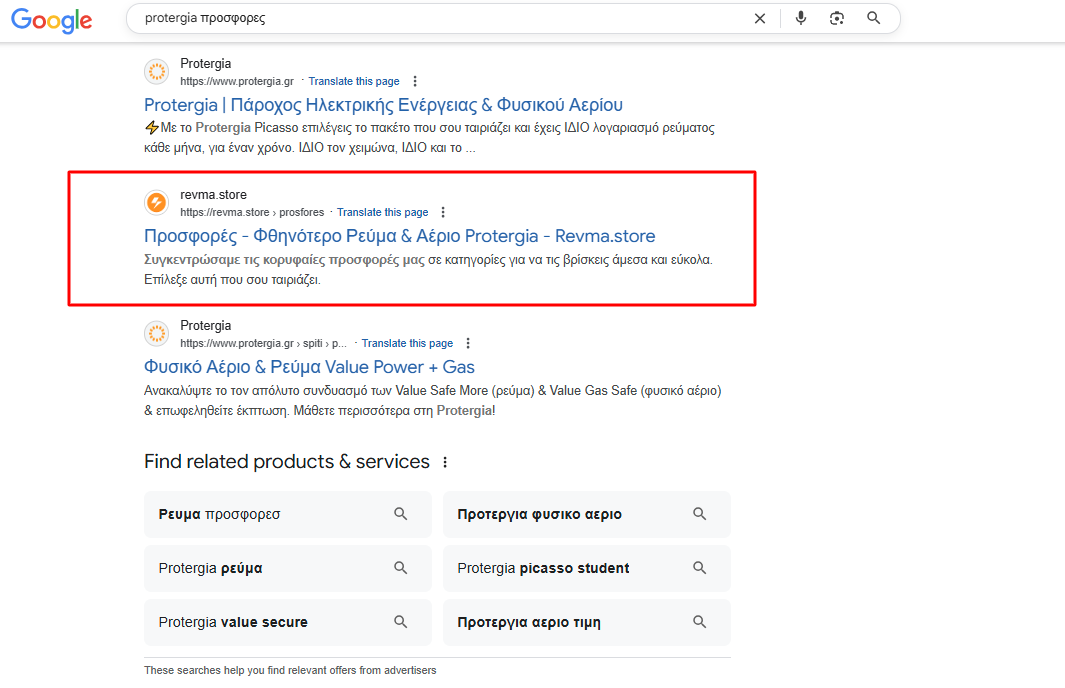Open three-dot menu for Value Power result
Image resolution: width=1065 pixels, height=688 pixels.
(x=468, y=344)
